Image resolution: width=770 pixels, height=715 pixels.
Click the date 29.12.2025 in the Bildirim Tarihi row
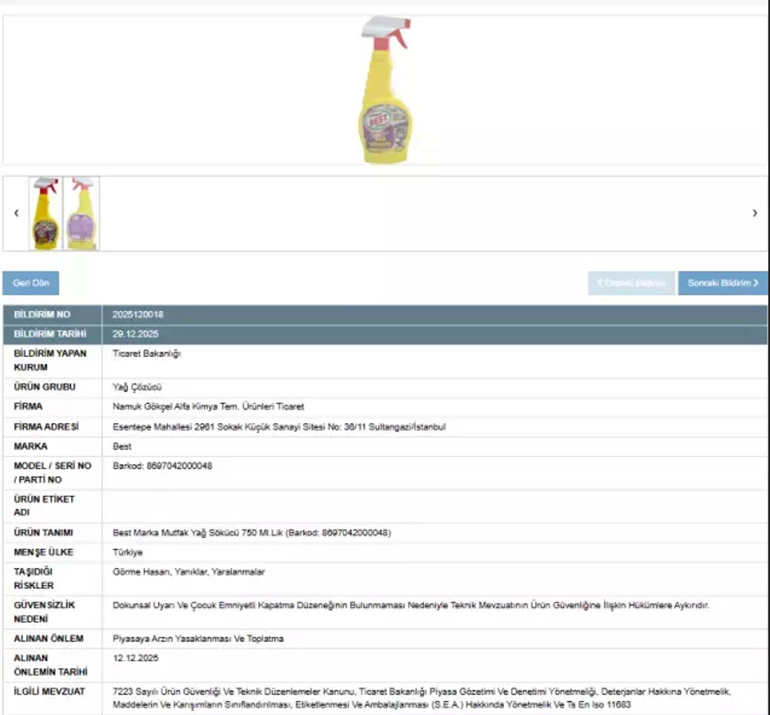coord(136,334)
